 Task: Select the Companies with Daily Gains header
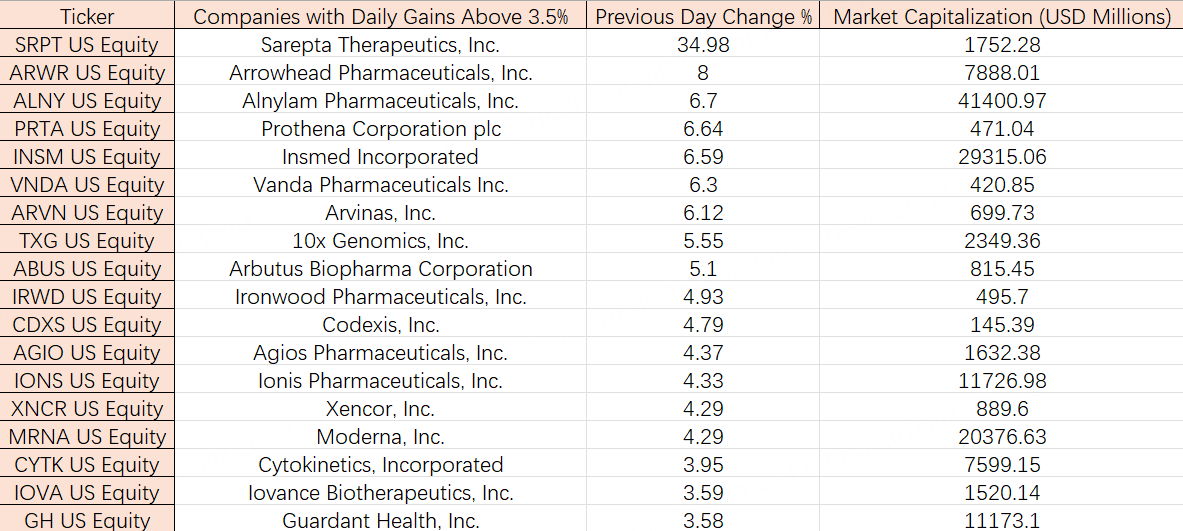tap(380, 17)
